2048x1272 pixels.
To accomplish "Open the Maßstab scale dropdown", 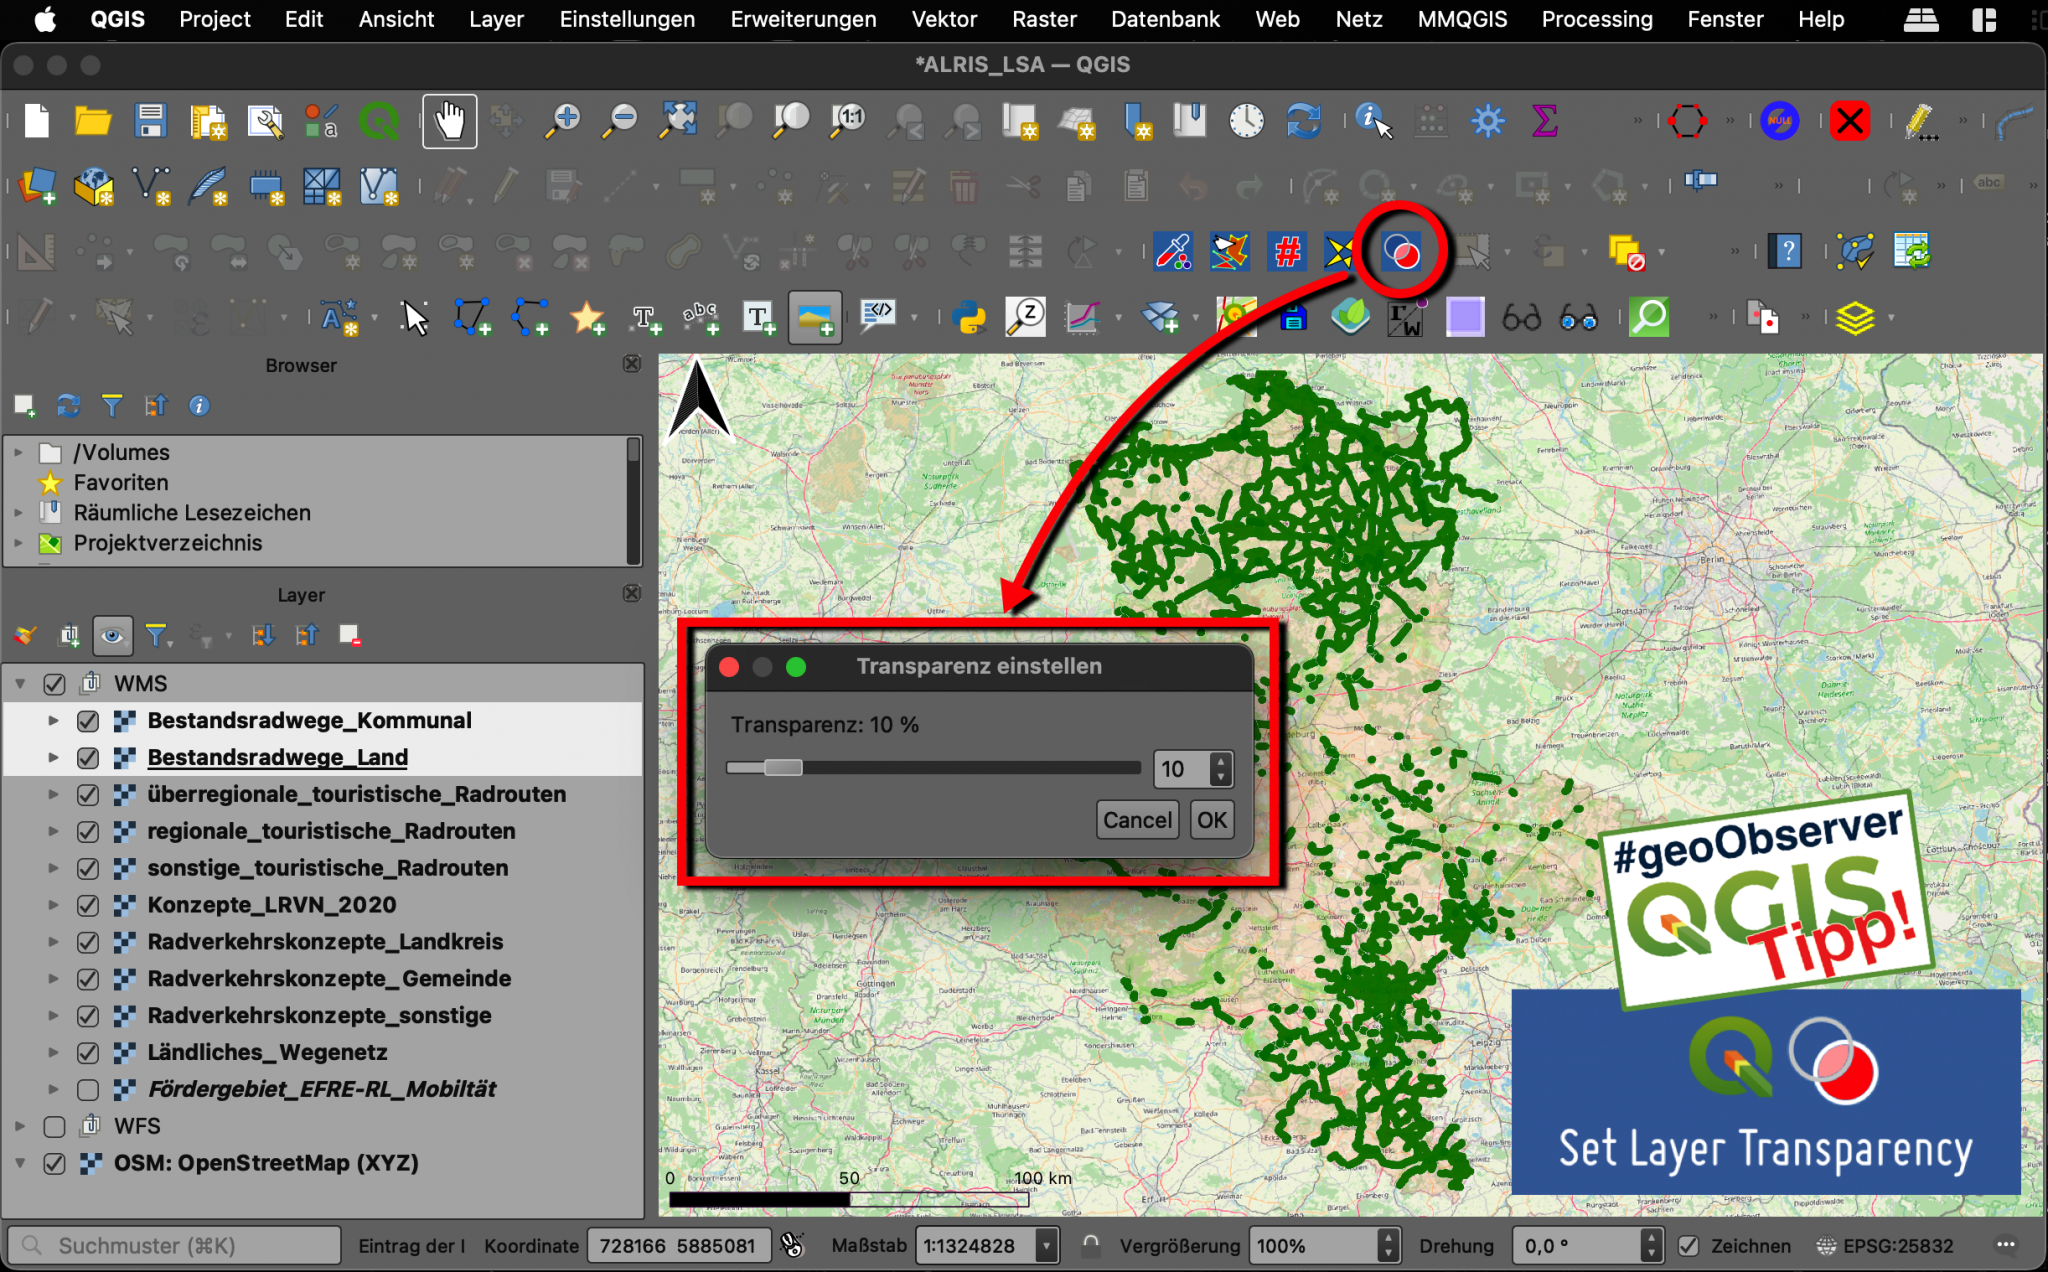I will pyautogui.click(x=1045, y=1245).
